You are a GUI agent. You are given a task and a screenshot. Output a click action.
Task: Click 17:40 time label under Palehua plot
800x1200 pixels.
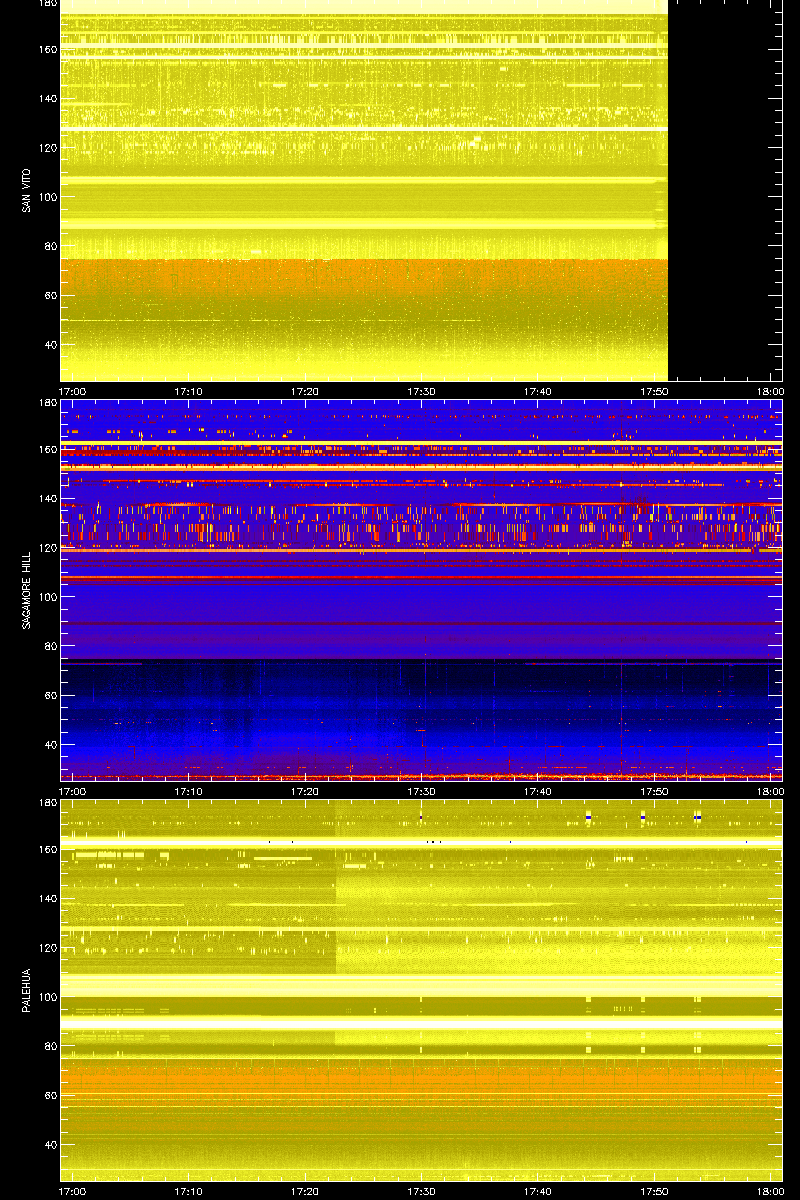pos(538,1191)
